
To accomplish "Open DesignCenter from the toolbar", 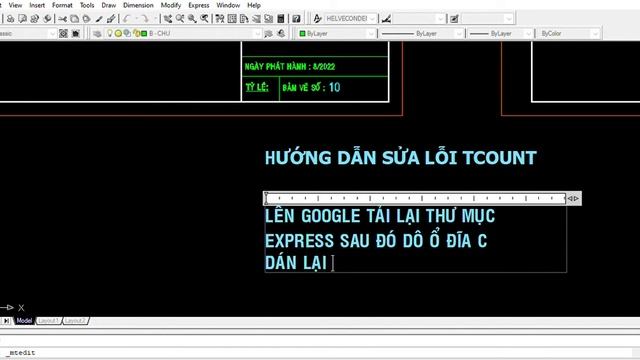I will (232, 19).
